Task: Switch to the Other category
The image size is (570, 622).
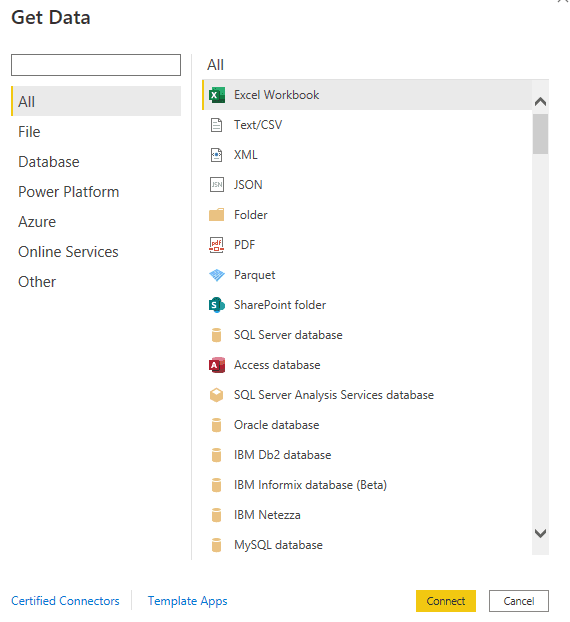Action: [x=96, y=282]
